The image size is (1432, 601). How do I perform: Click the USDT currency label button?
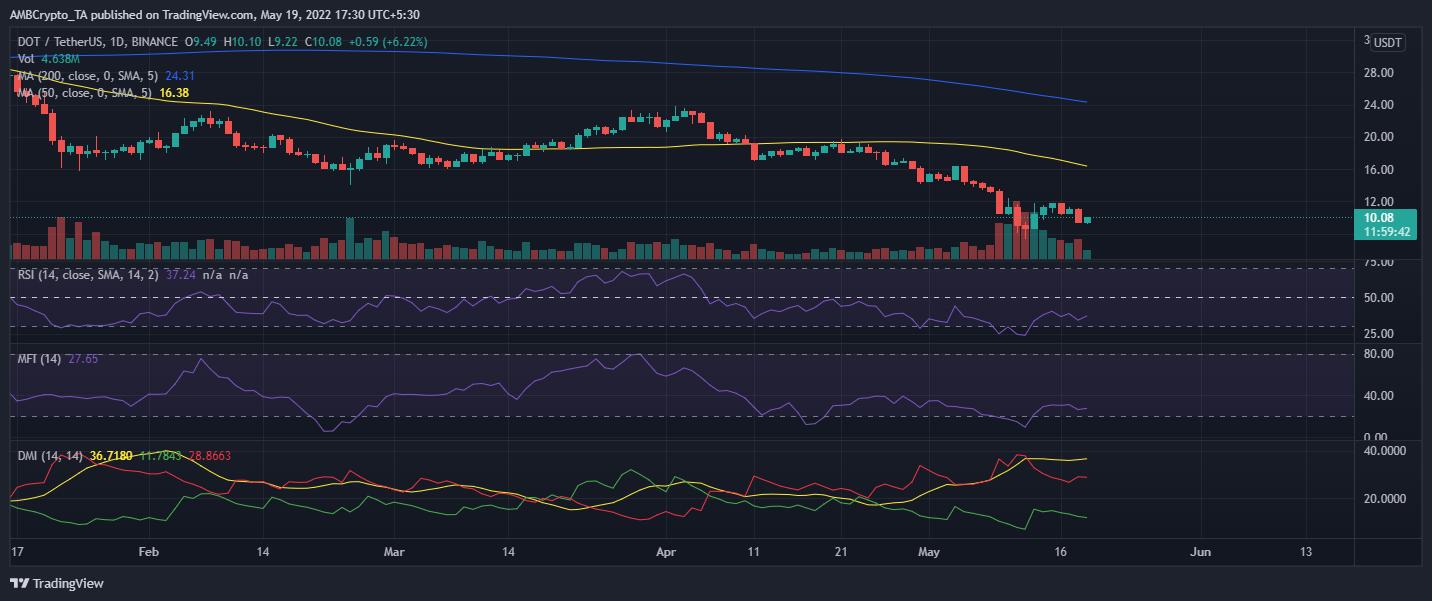tap(1387, 42)
